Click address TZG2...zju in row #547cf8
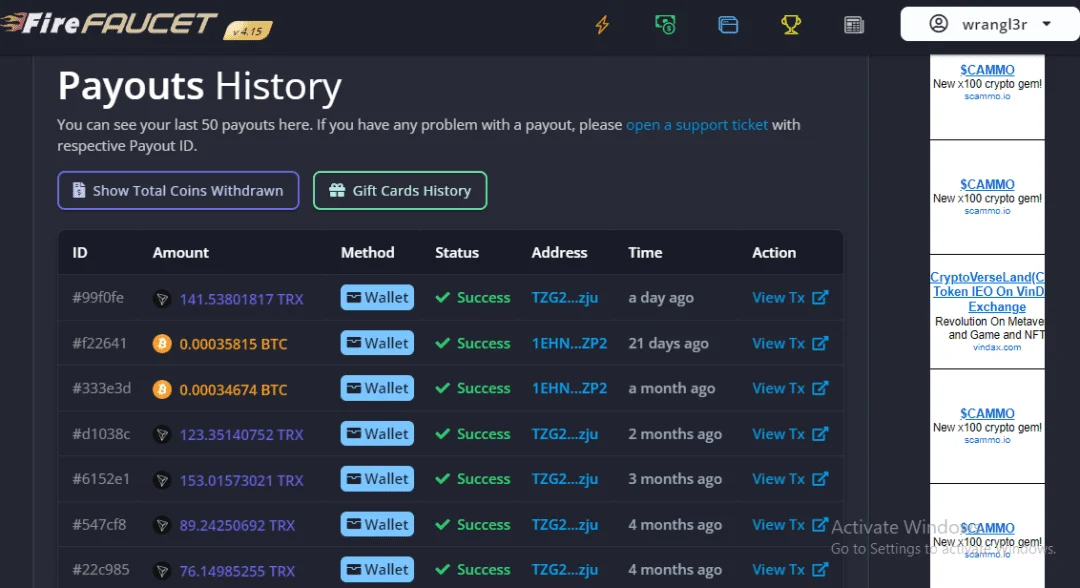This screenshot has width=1080, height=588. point(565,524)
